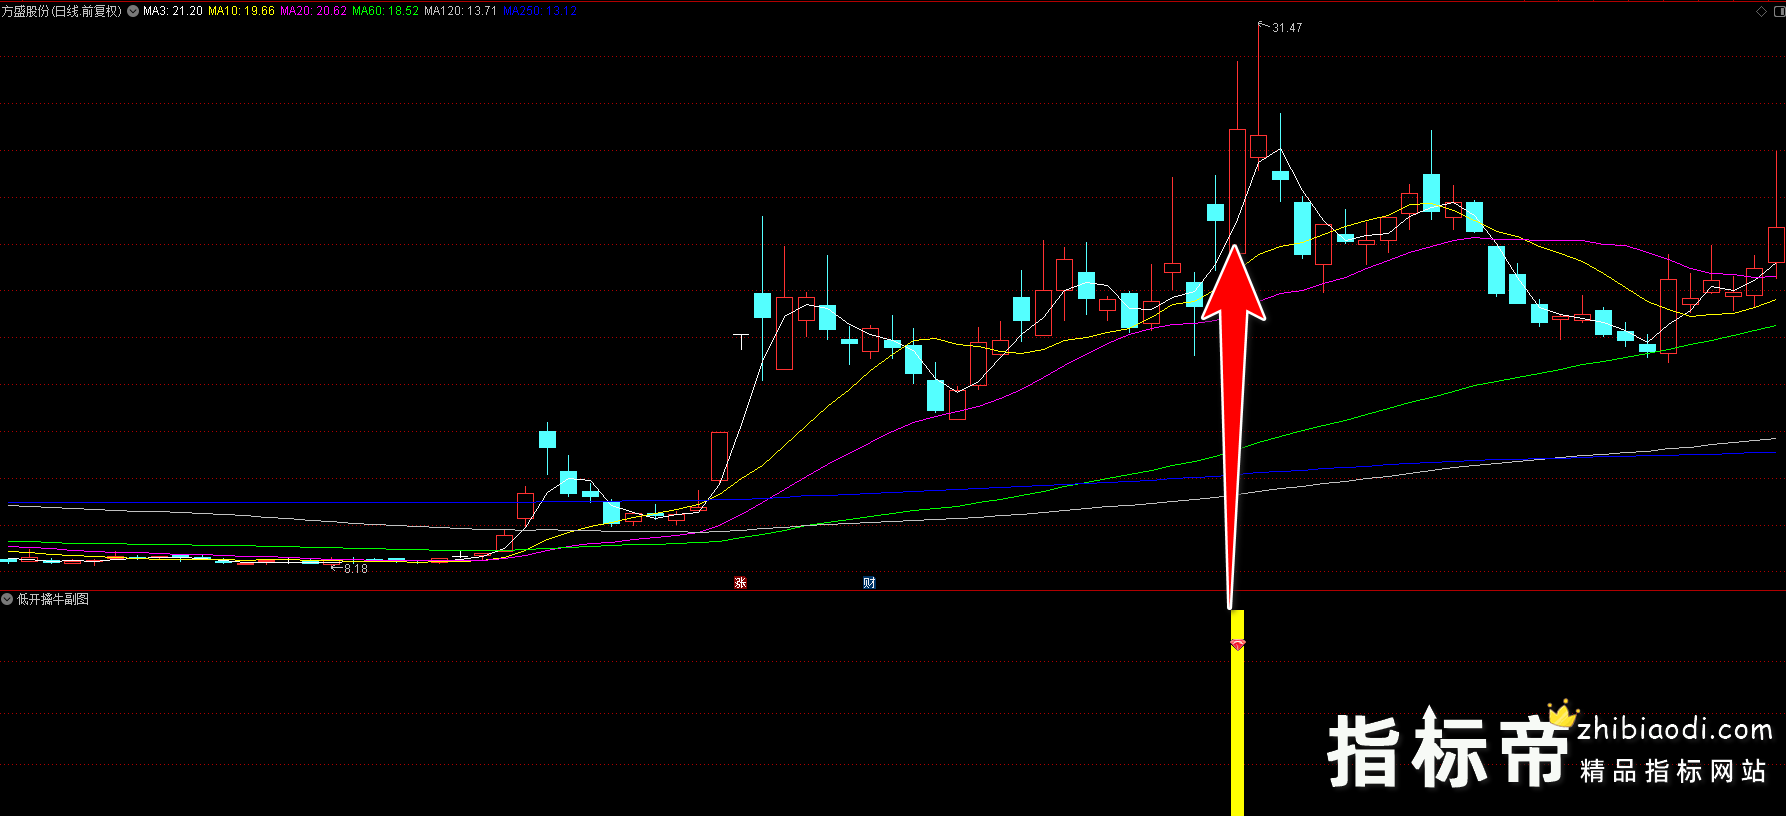1786x816 pixels.
Task: Select the MA120 indicator label
Action: point(460,11)
